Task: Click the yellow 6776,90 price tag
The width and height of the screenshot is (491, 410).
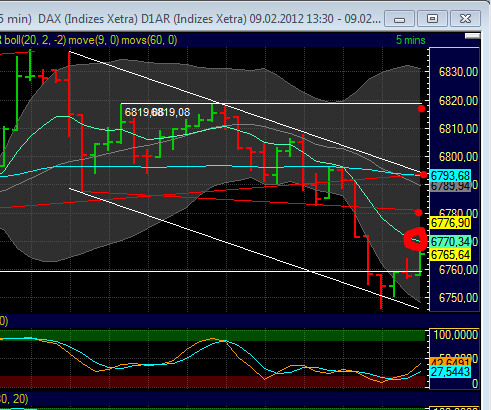Action: pyautogui.click(x=450, y=222)
